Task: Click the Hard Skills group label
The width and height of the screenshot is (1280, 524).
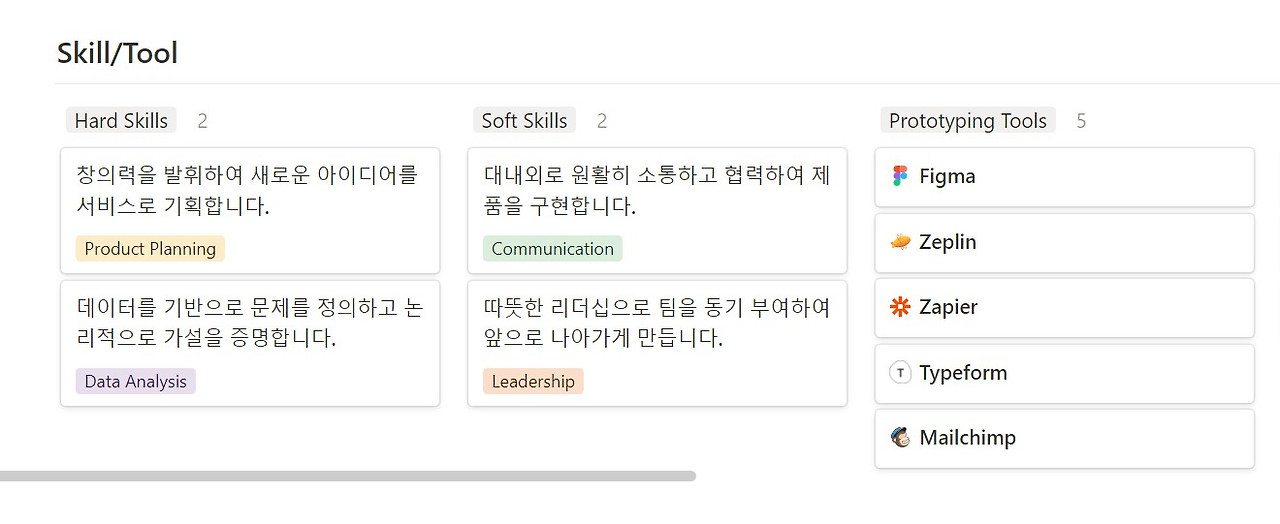Action: (x=121, y=121)
